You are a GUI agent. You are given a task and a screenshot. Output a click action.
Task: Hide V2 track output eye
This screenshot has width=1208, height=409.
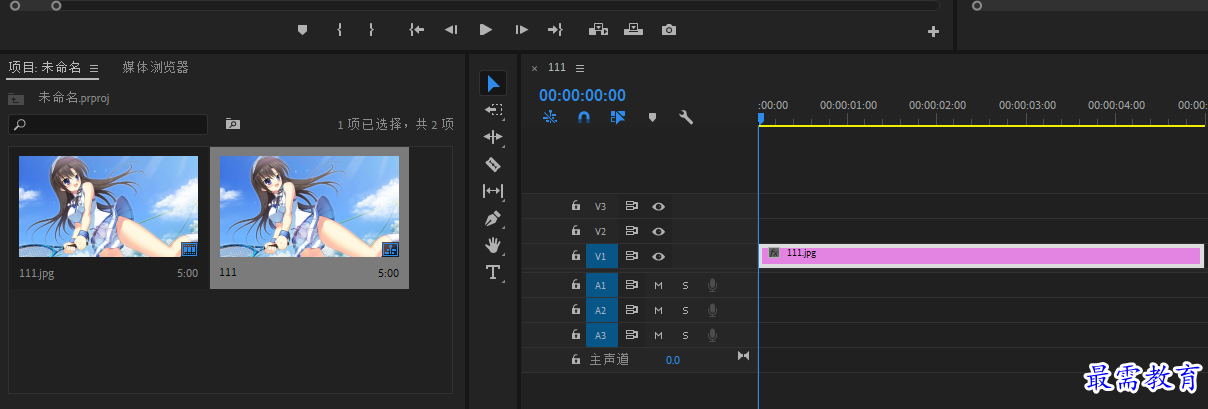(658, 231)
